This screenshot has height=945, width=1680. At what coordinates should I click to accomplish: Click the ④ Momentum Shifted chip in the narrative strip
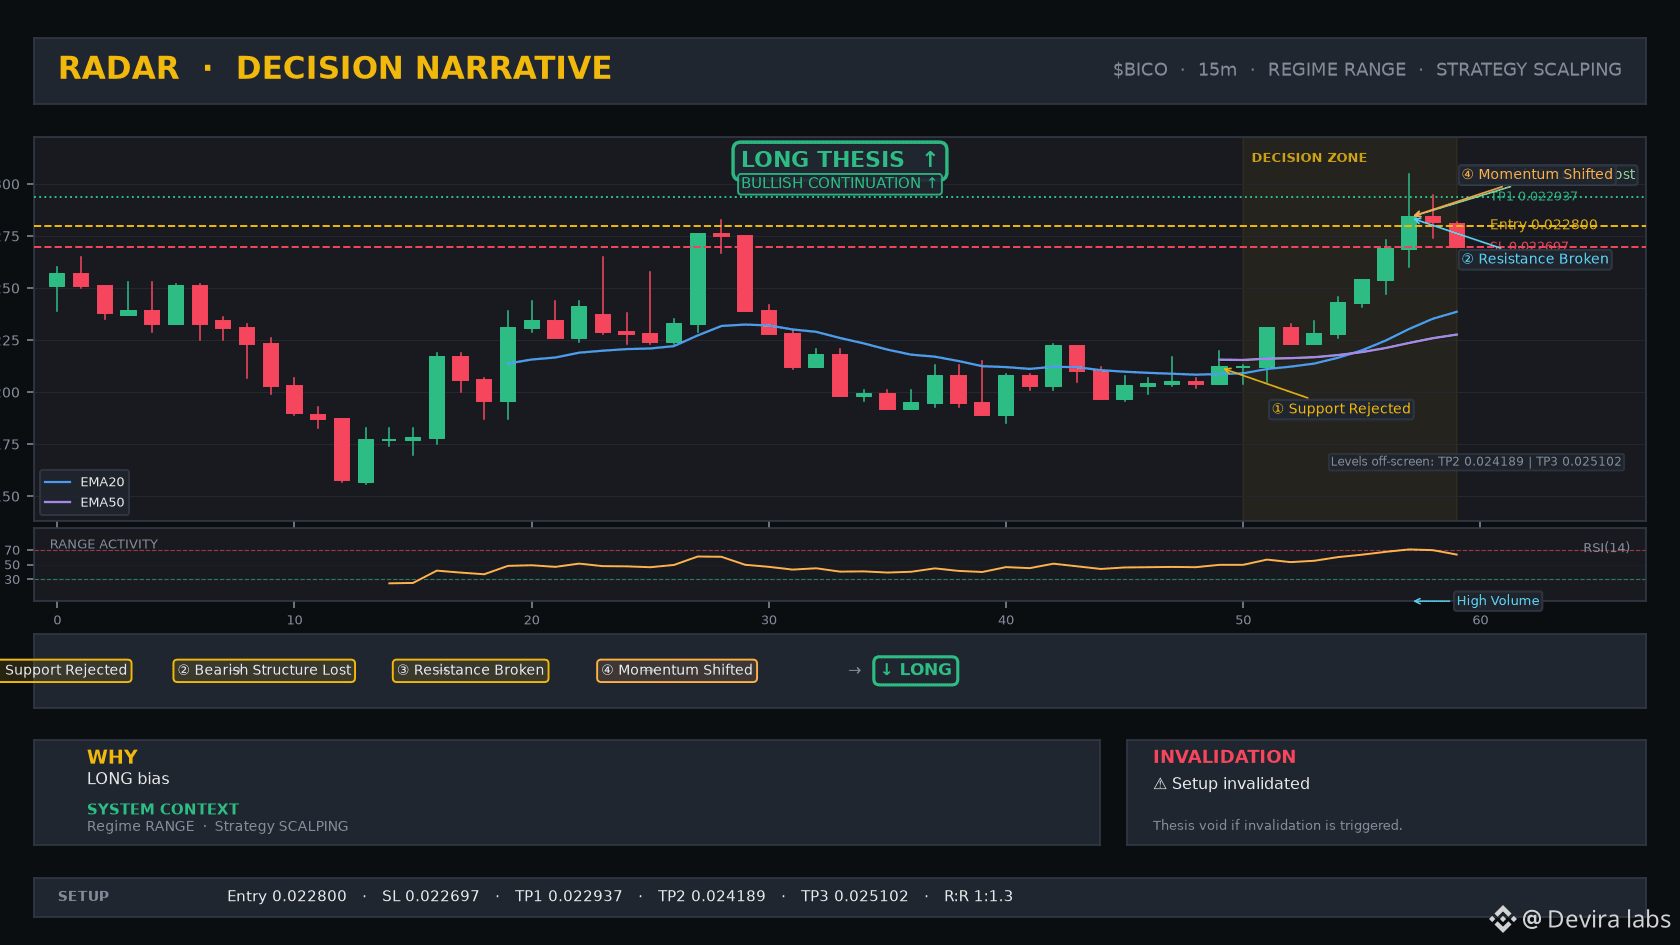[677, 670]
